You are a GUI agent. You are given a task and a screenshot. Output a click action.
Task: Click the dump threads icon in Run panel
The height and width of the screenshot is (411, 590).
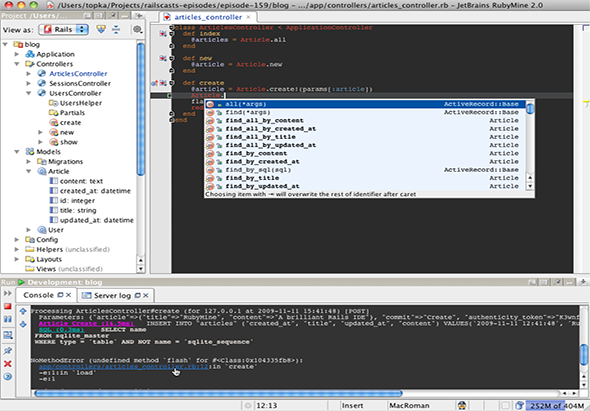click(8, 335)
